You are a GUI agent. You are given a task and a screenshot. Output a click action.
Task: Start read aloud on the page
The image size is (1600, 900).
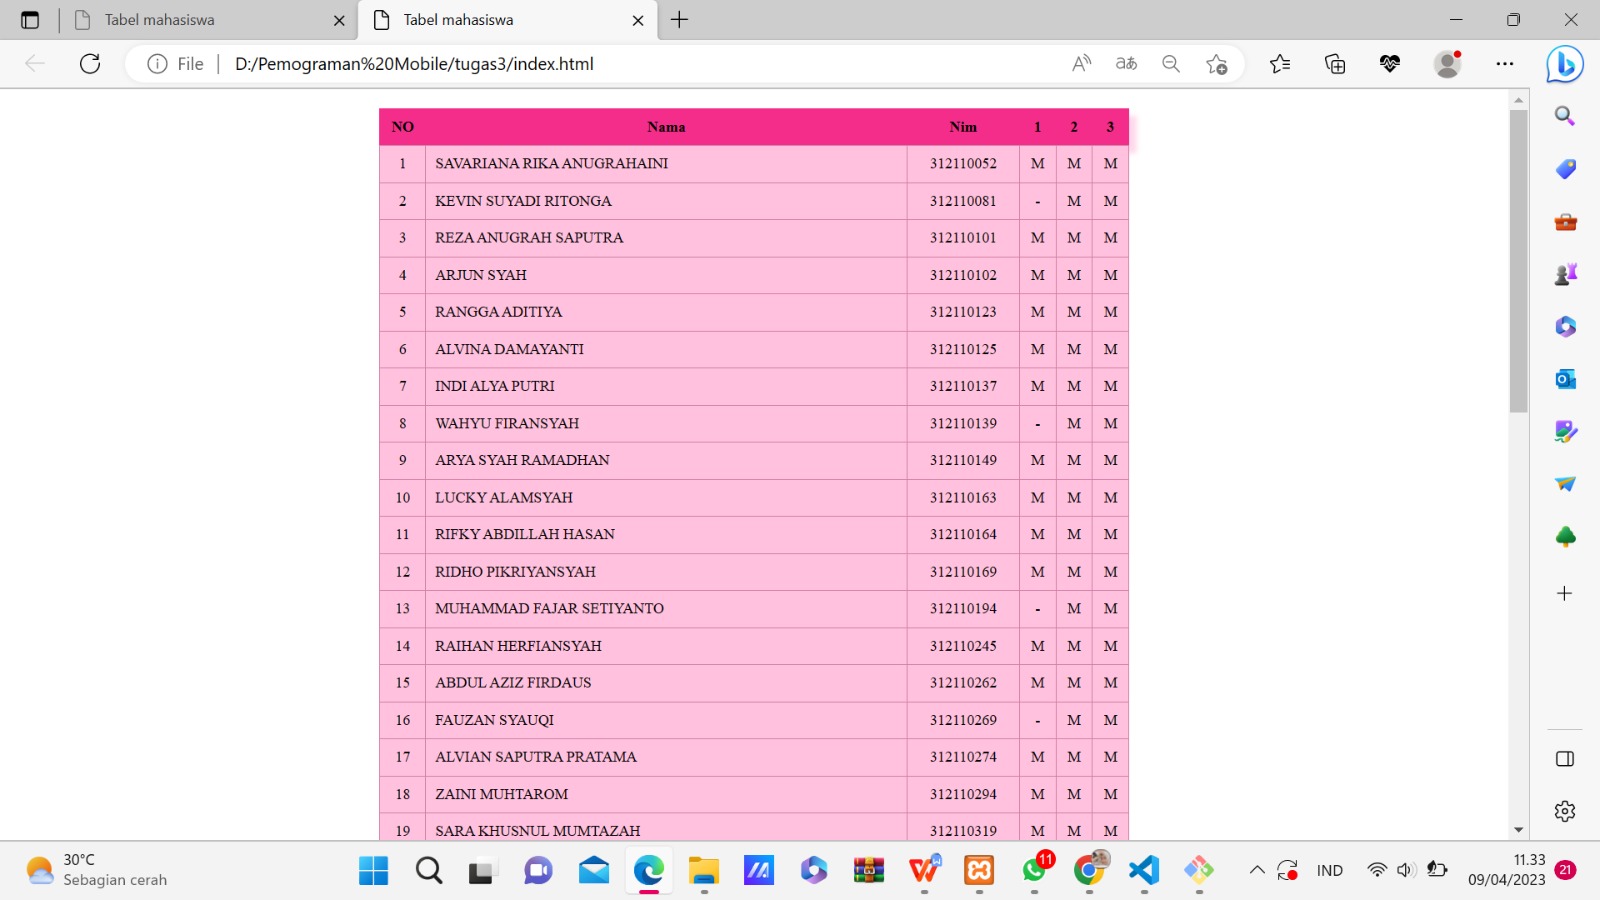(x=1081, y=63)
